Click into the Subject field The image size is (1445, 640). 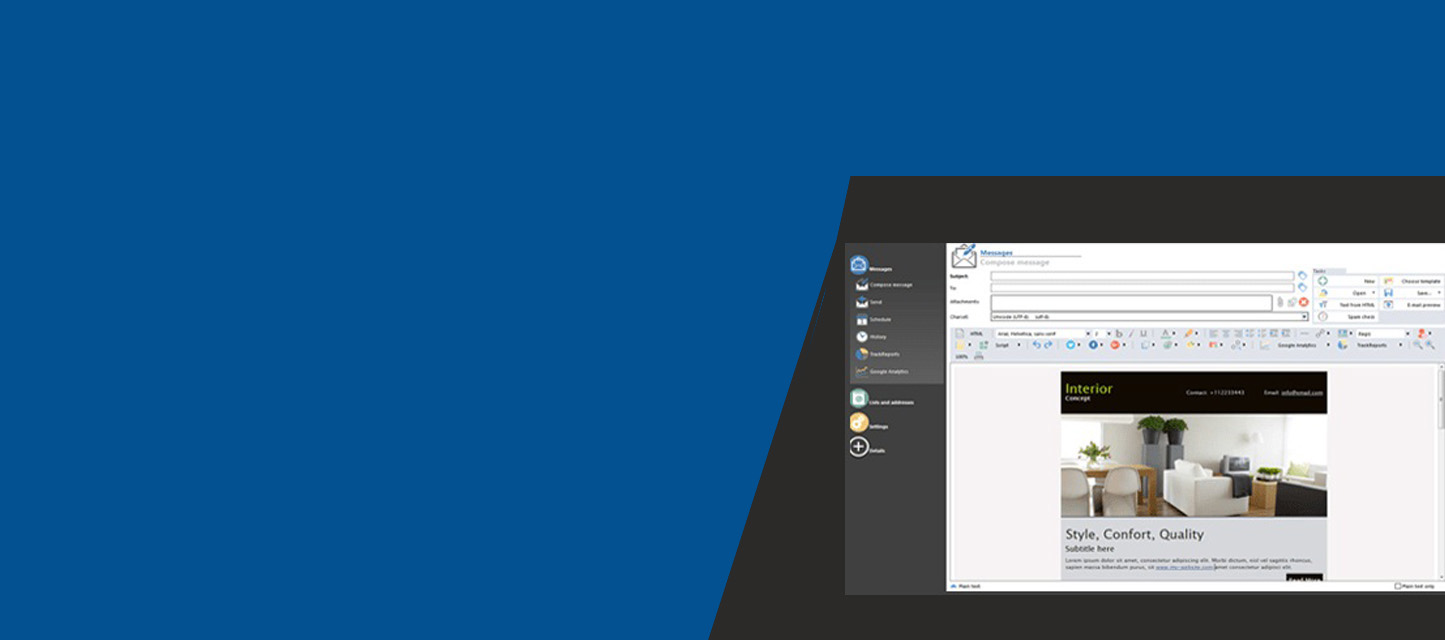point(1142,276)
